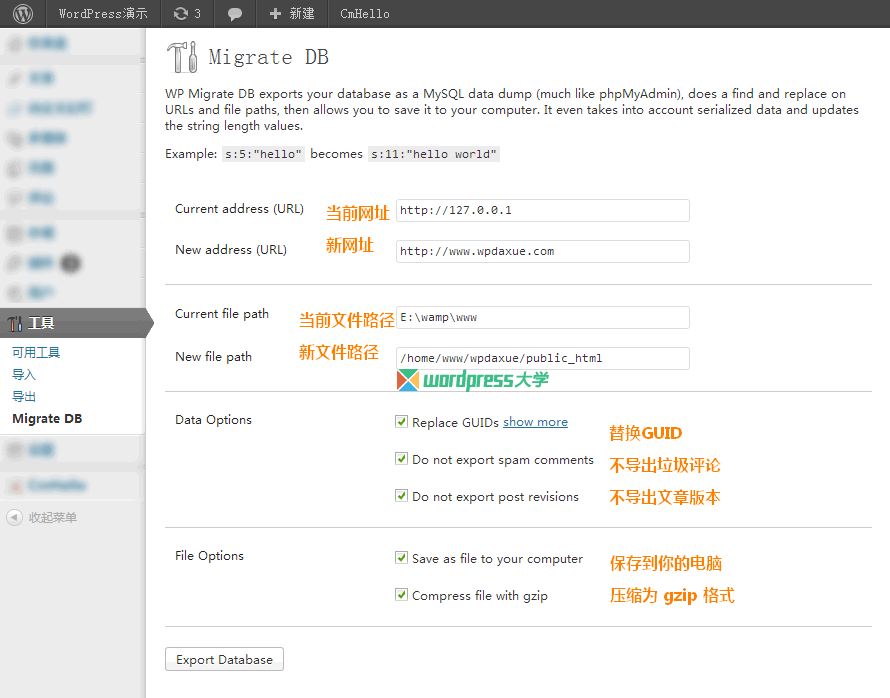The image size is (890, 698).
Task: Open the 导出 export submenu item
Action: tap(24, 396)
